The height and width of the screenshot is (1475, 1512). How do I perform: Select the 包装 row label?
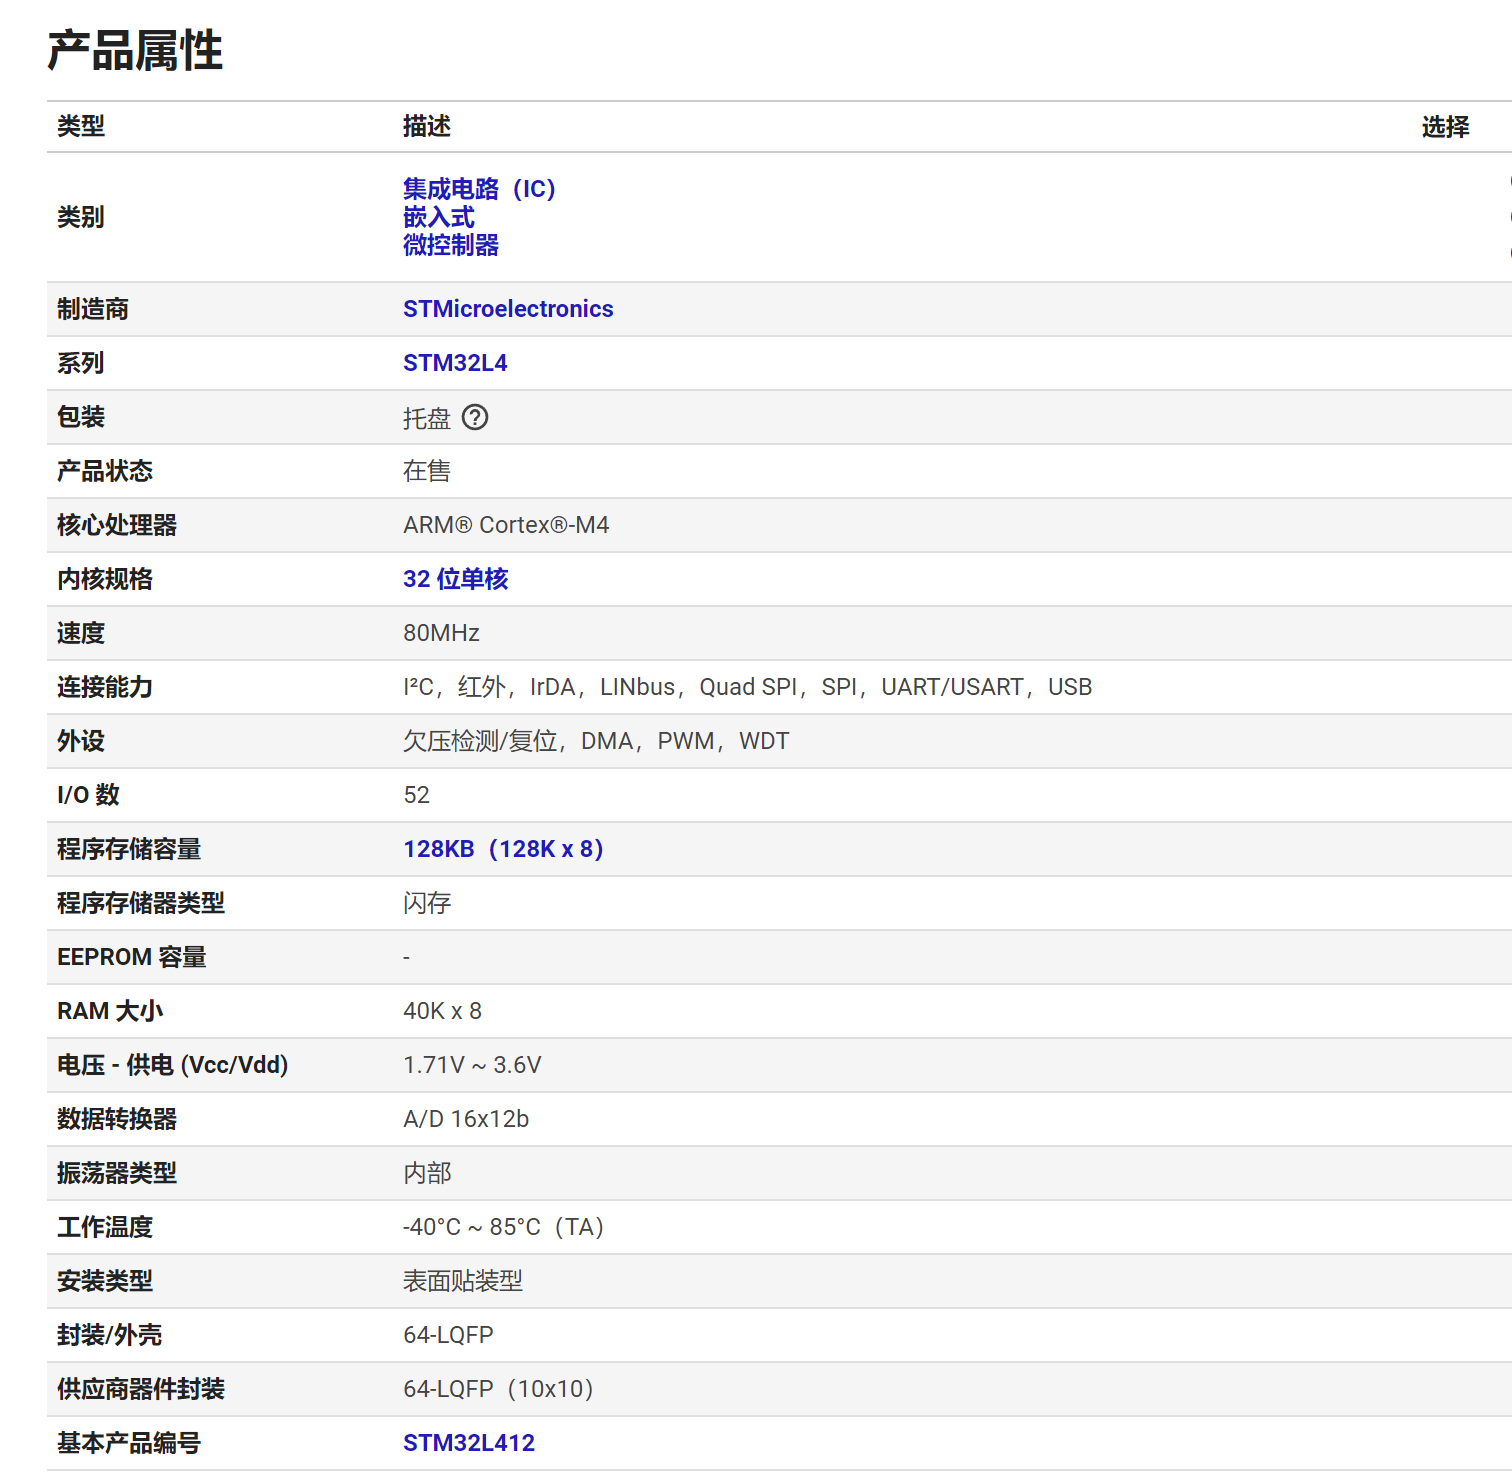81,417
